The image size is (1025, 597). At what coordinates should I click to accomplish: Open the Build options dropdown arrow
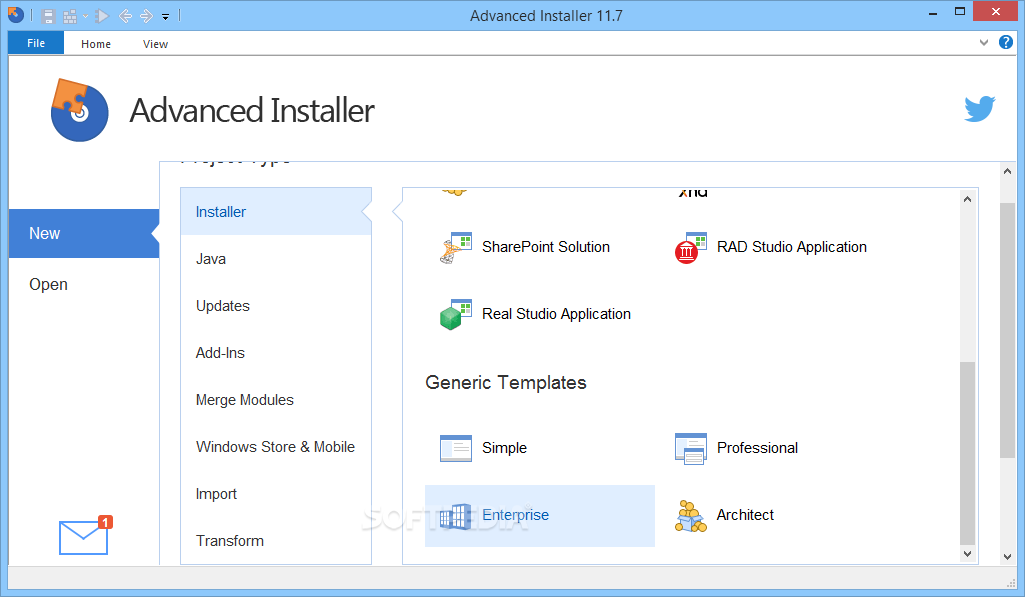[x=85, y=16]
